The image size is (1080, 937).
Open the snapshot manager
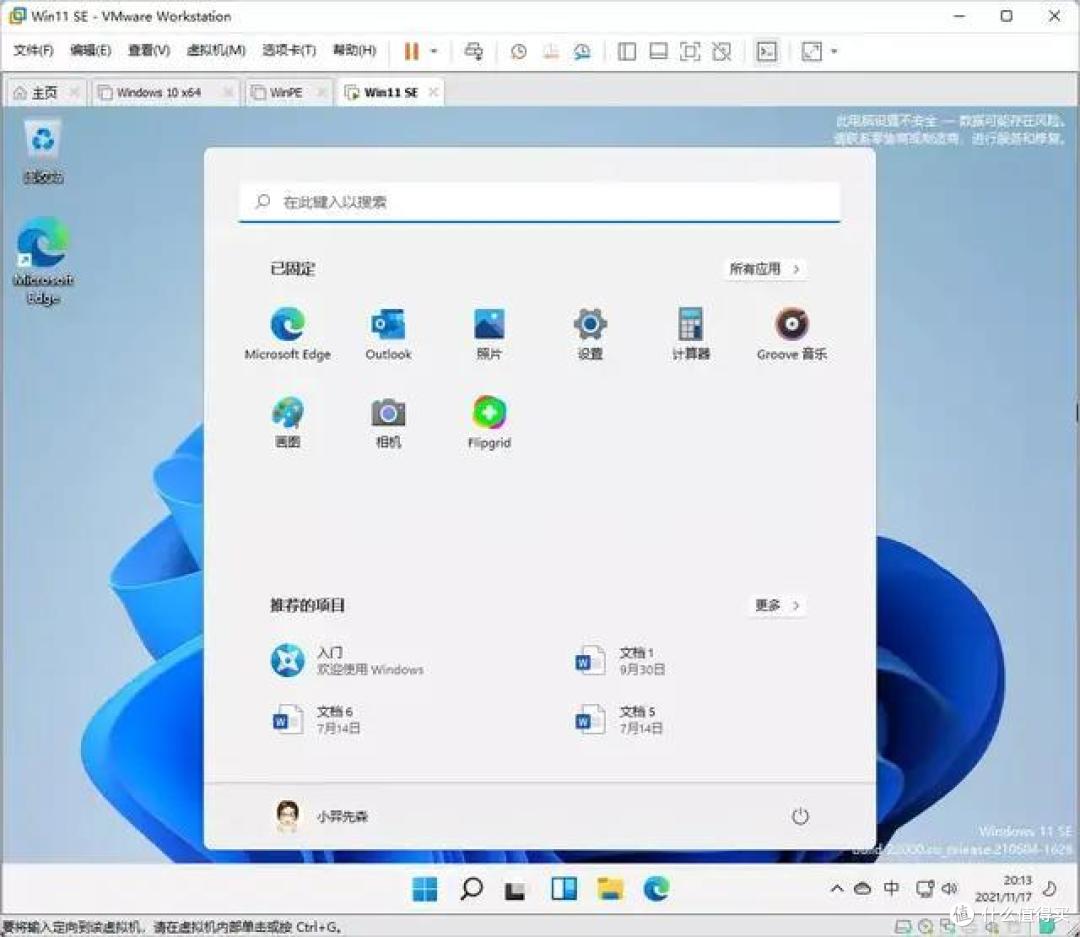tap(582, 51)
